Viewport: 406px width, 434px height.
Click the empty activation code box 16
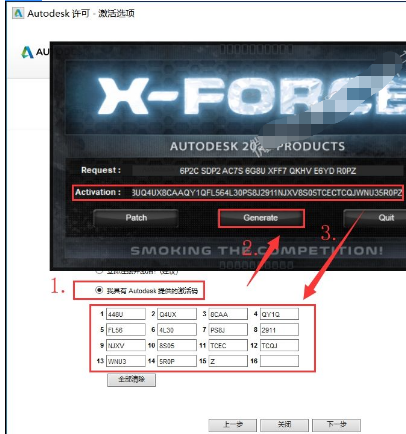tap(279, 361)
